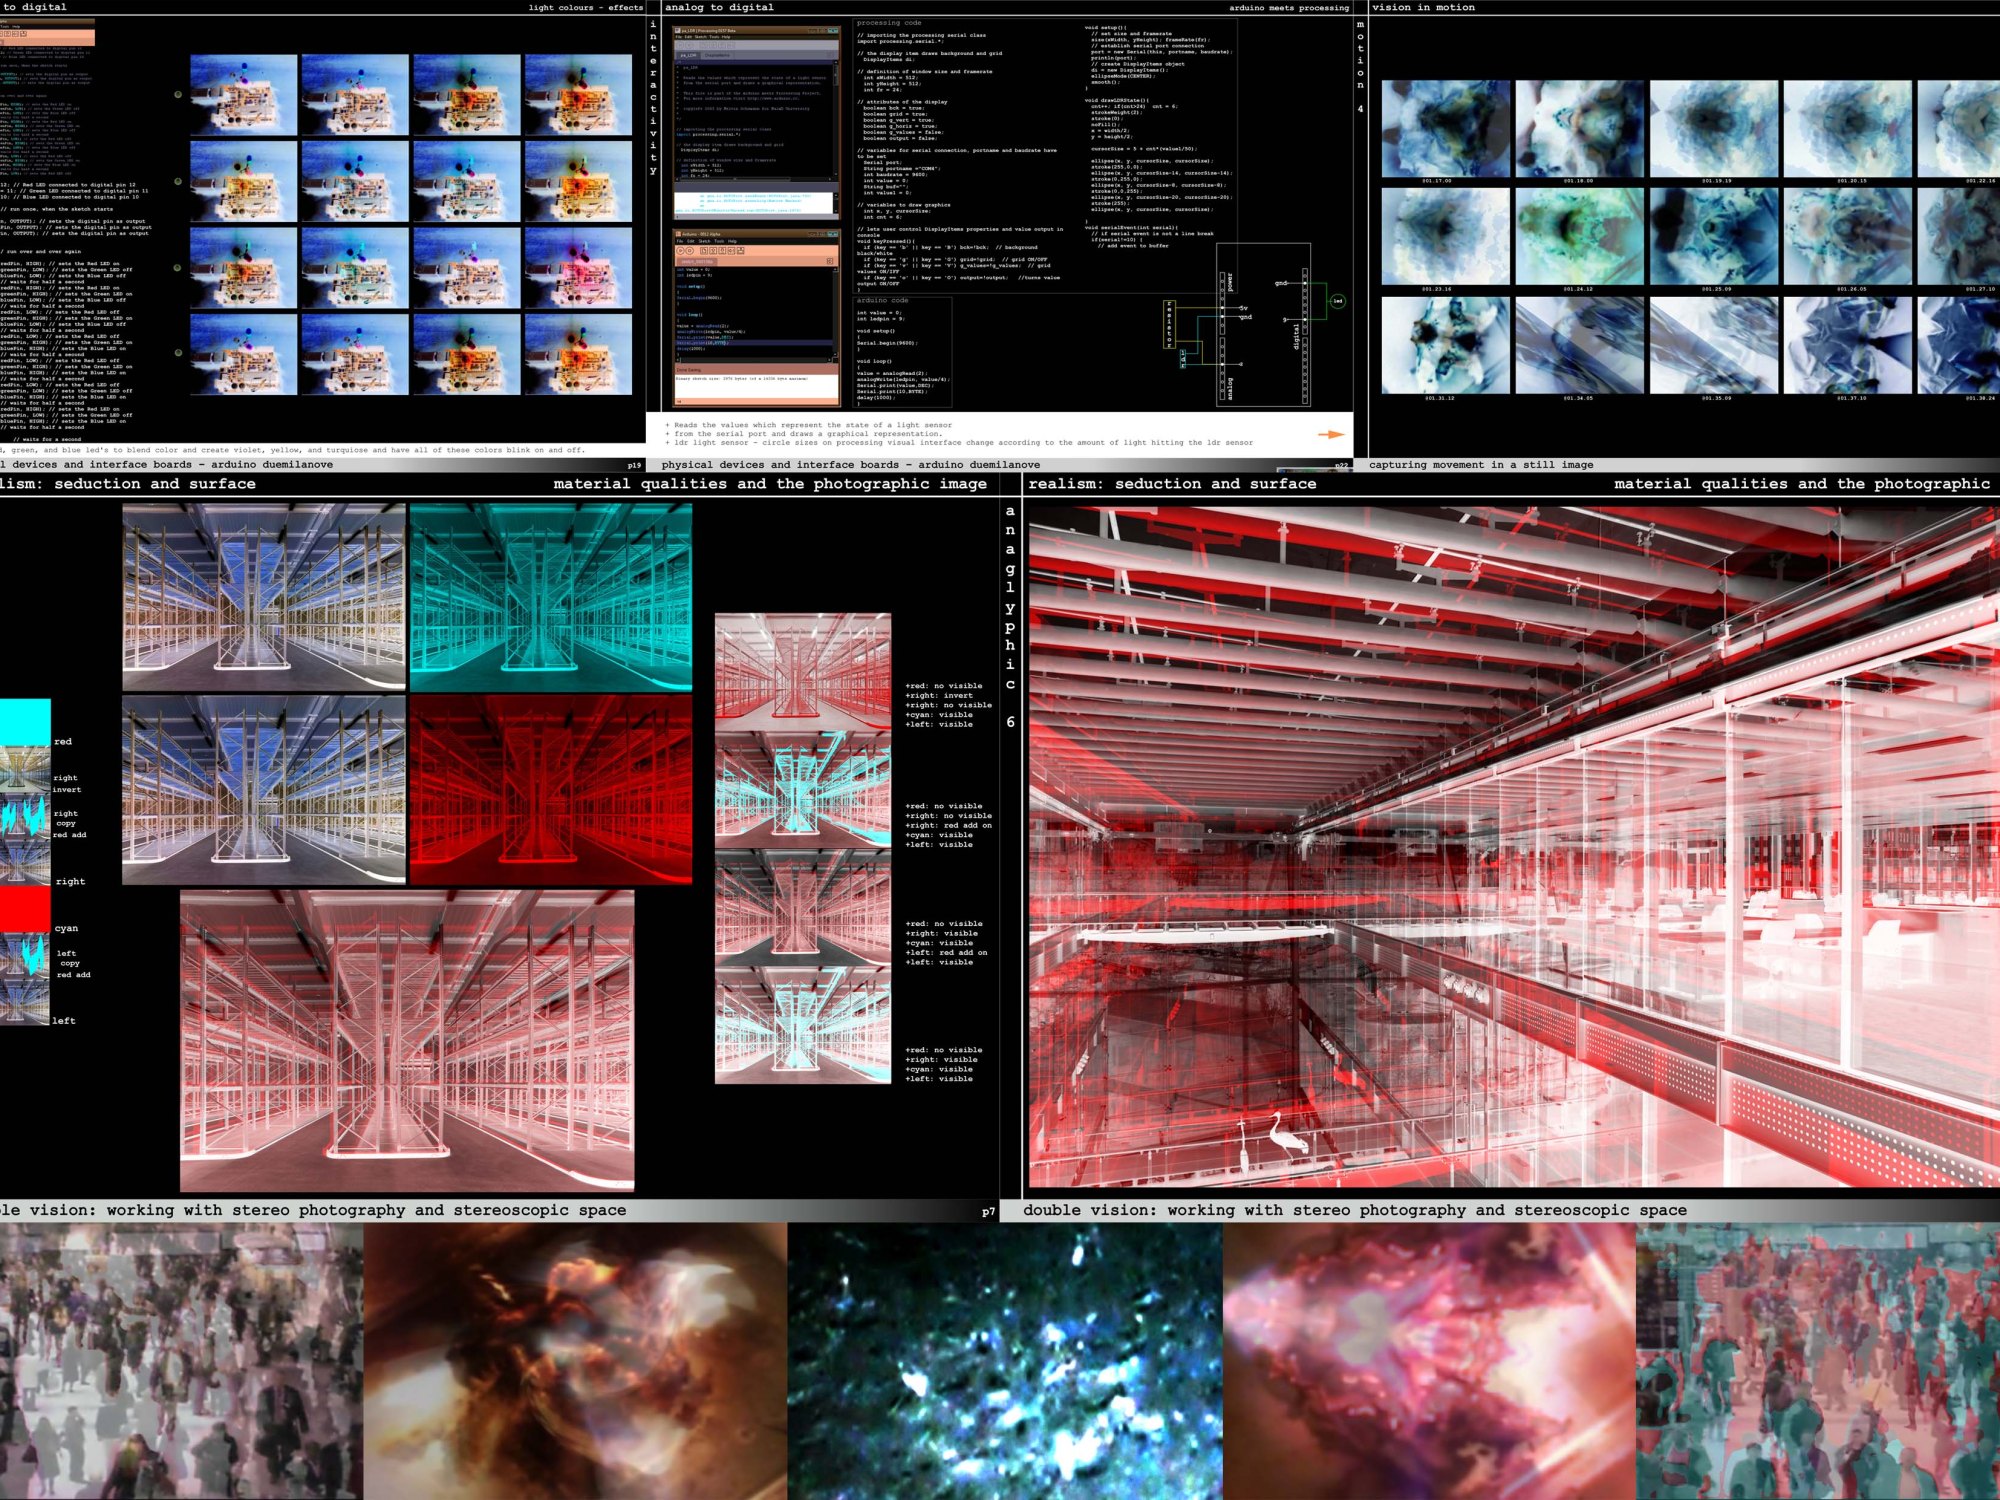Click the green LED circle on circuit diagram
This screenshot has width=2000, height=1500.
pos(1338,301)
